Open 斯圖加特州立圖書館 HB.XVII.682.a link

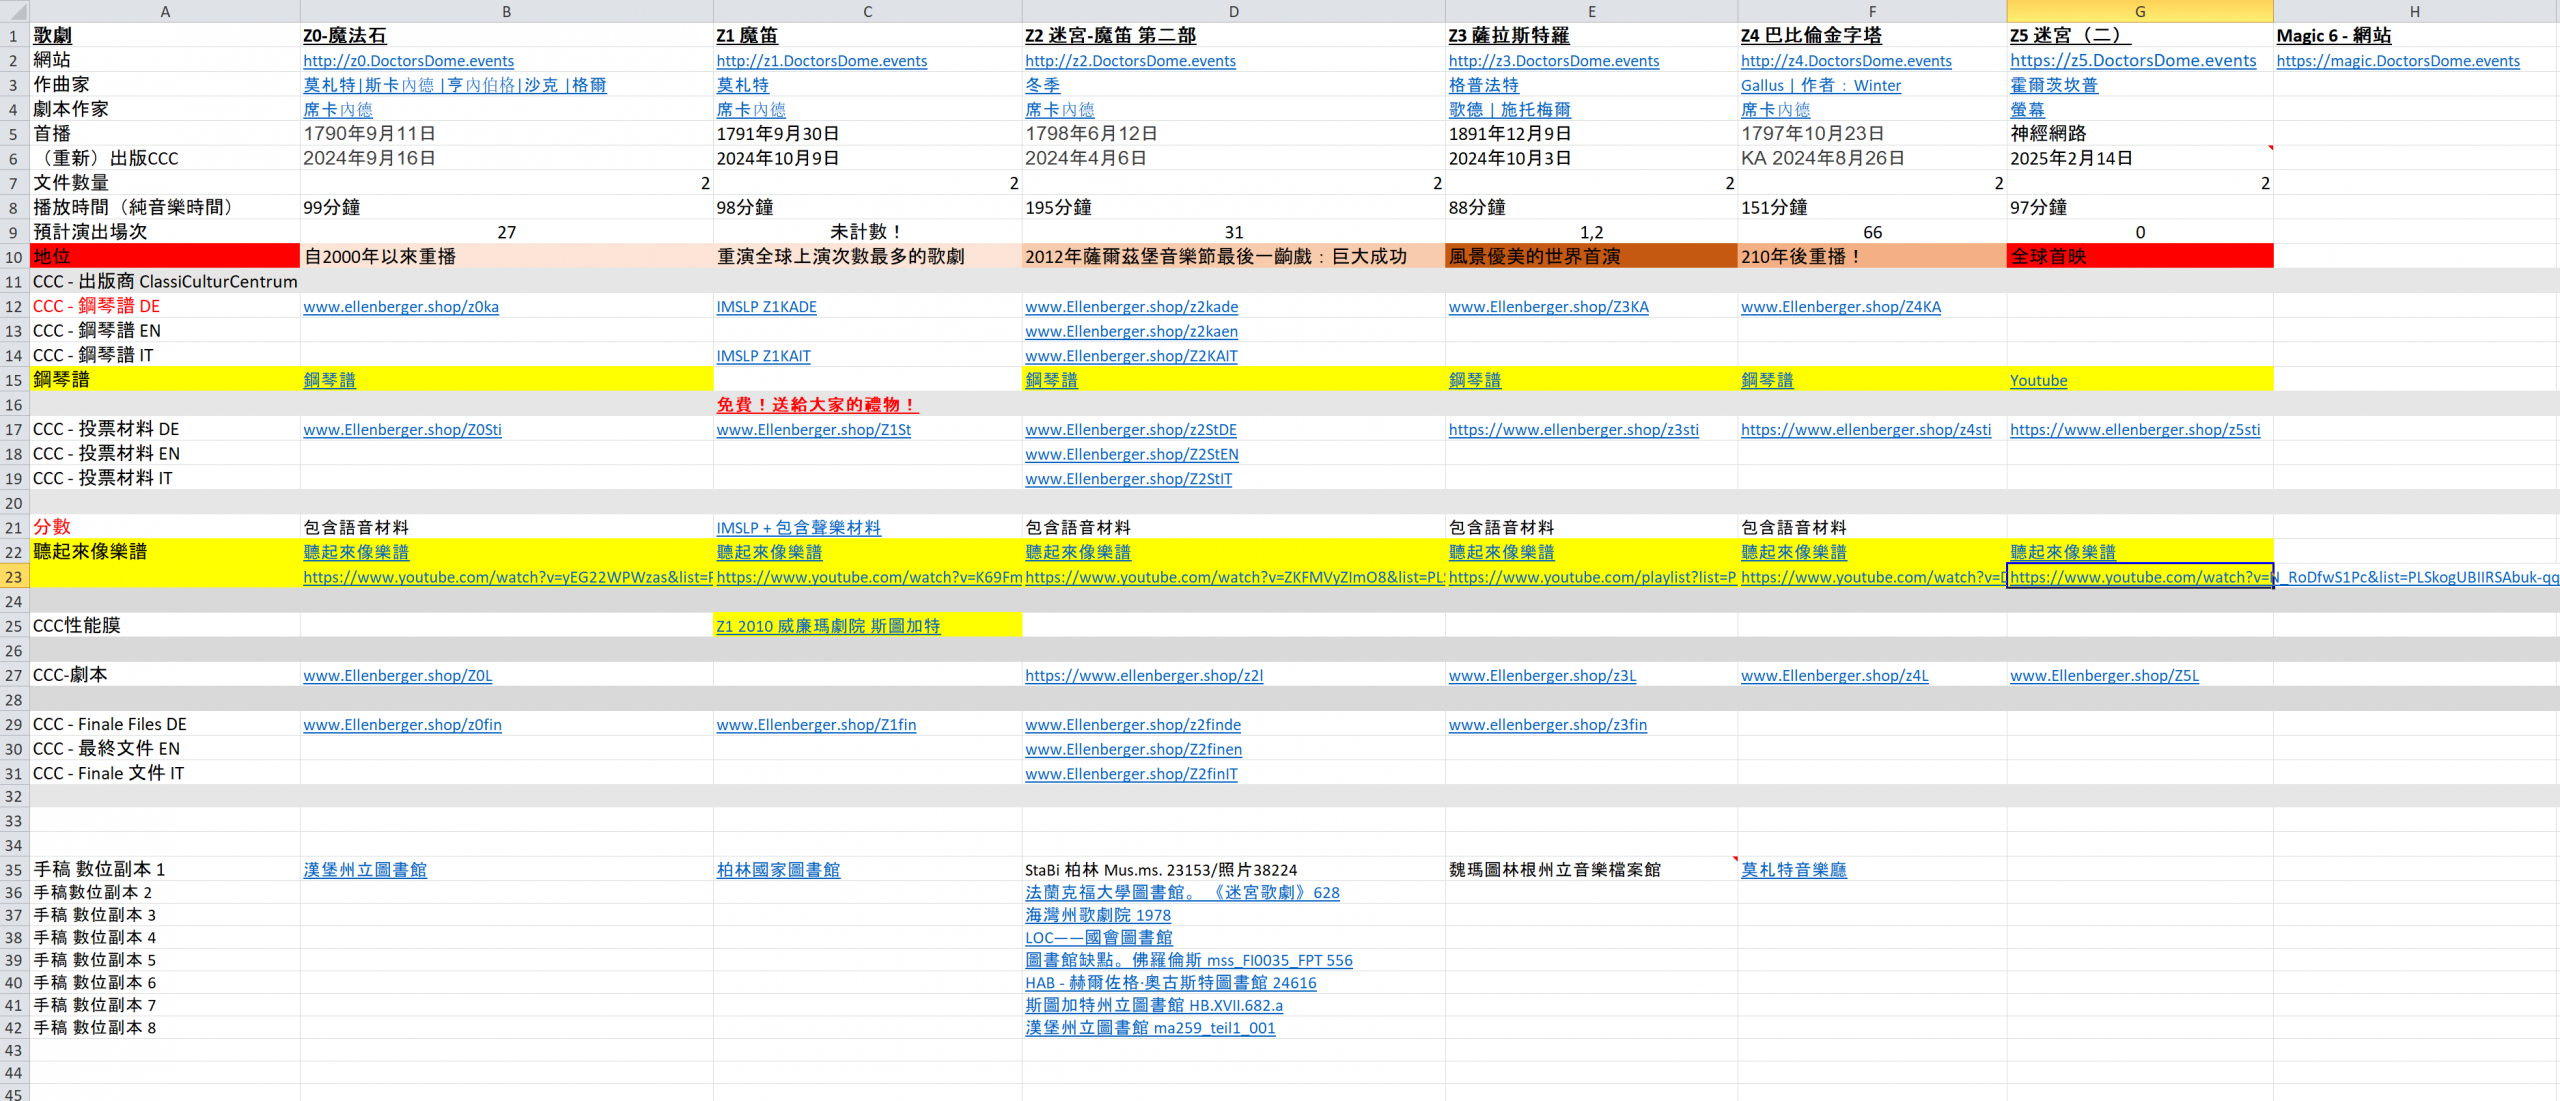click(1153, 1005)
